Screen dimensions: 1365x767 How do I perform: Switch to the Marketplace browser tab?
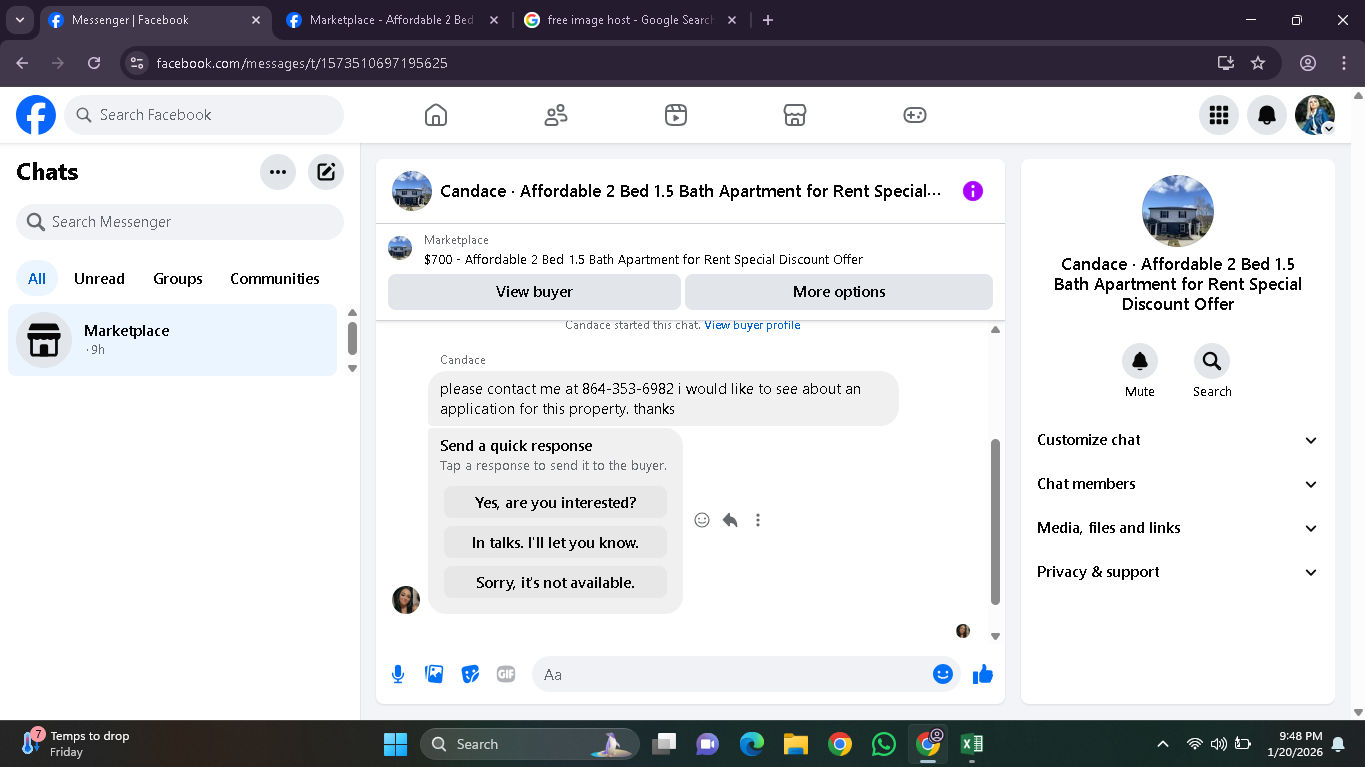tap(391, 20)
